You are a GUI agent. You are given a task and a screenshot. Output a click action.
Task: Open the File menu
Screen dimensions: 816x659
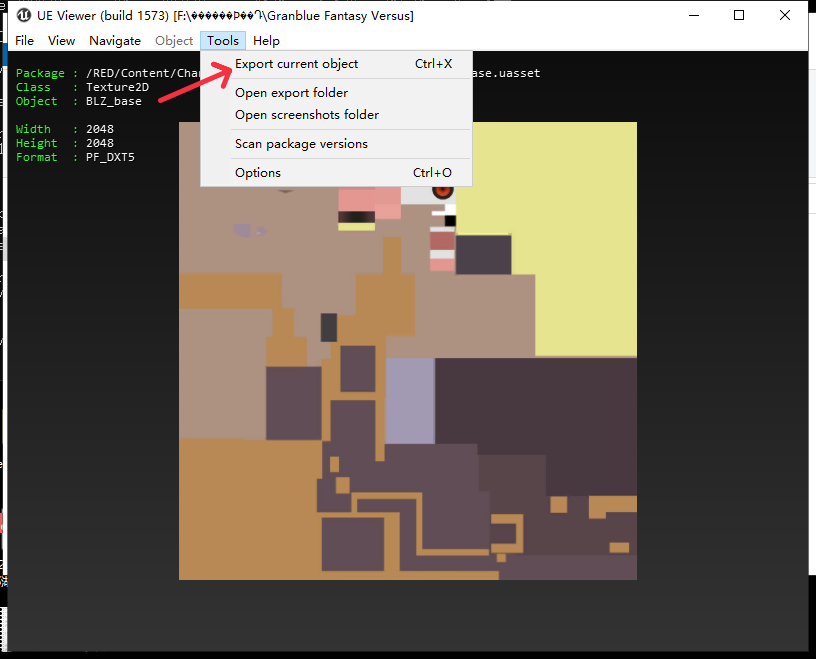(x=24, y=41)
